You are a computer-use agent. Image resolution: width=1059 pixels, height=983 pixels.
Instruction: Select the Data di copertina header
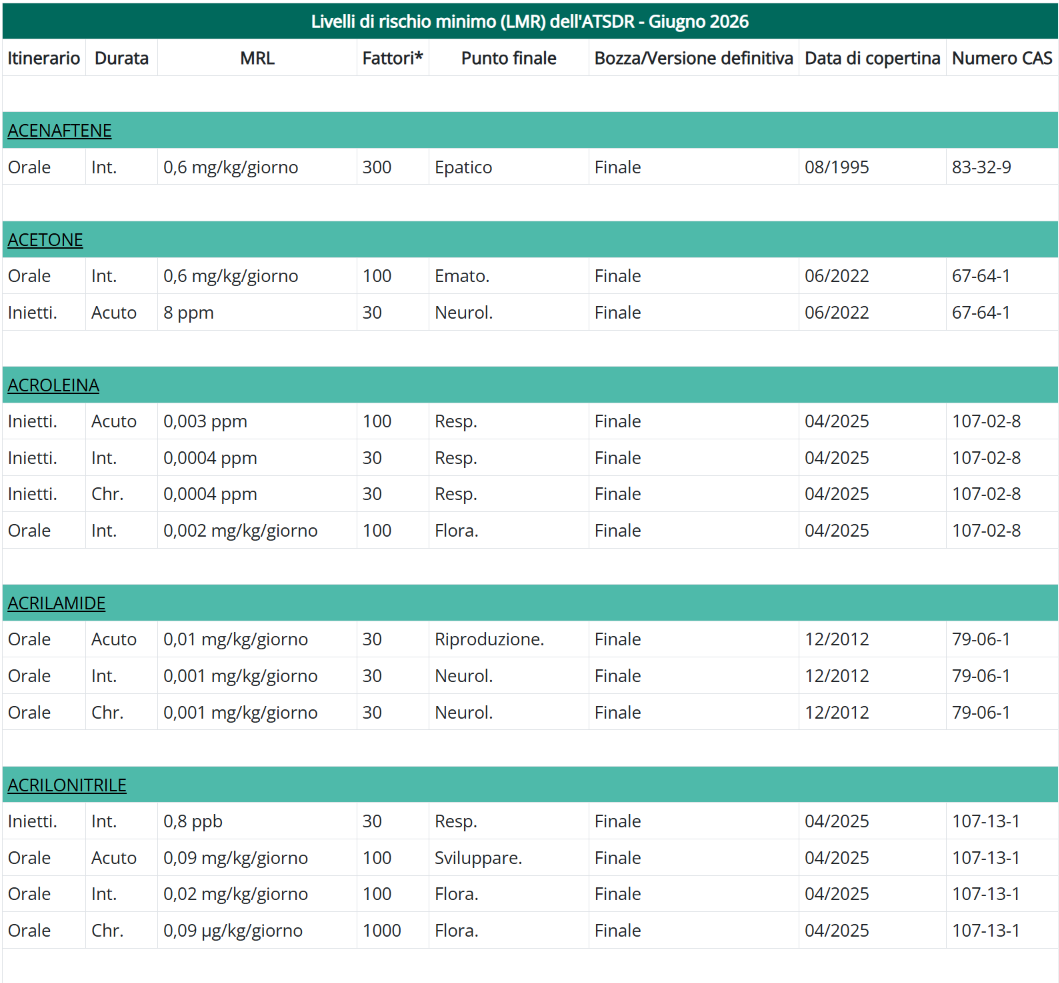pos(873,58)
